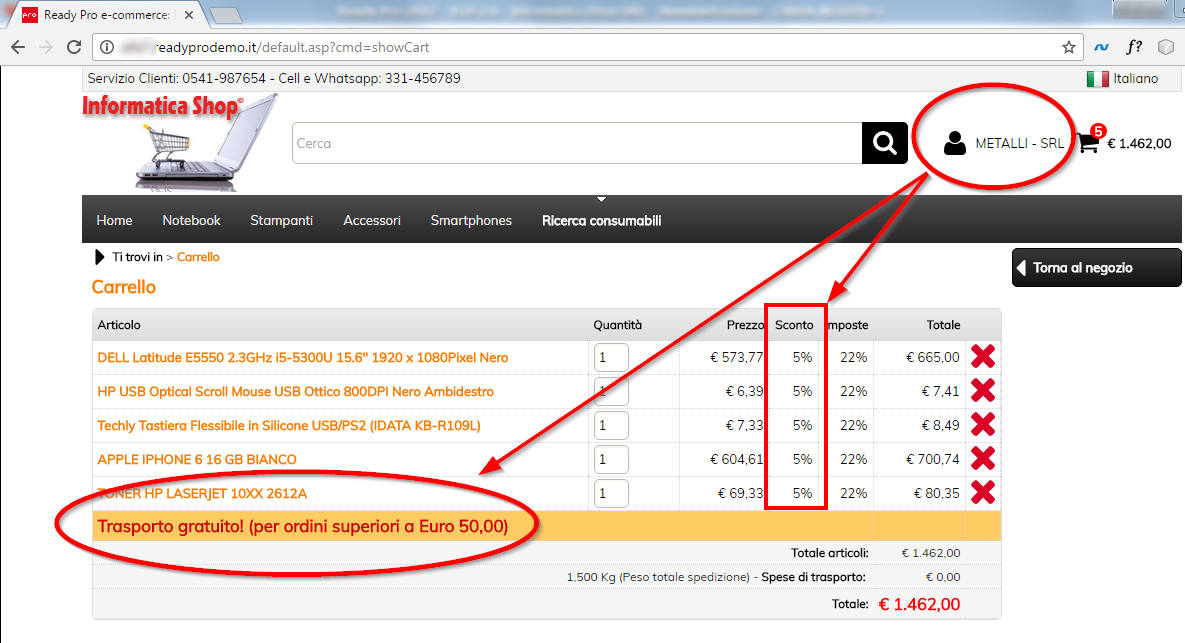Screen dimensions: 1185x643
Task: Click the Spese di trasporto value € 0,00
Action: [943, 577]
